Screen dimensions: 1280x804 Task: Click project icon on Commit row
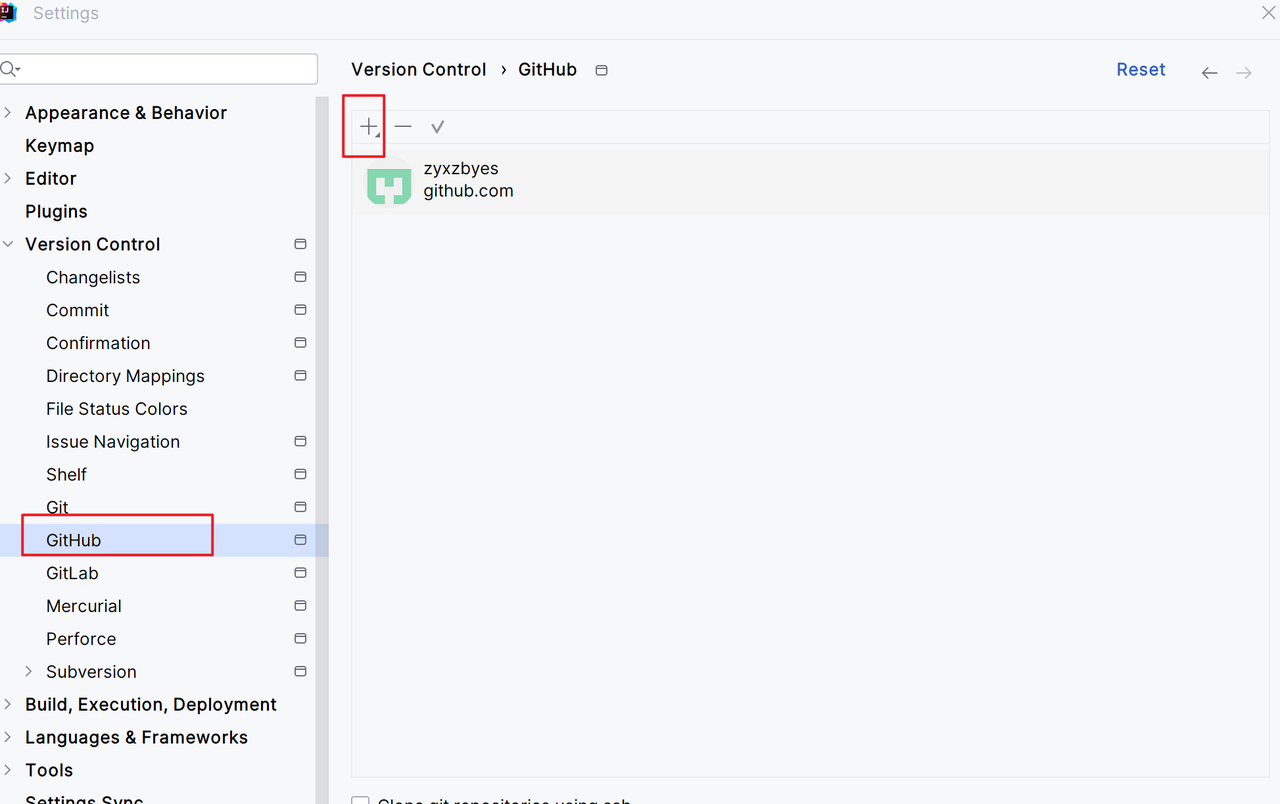point(300,310)
